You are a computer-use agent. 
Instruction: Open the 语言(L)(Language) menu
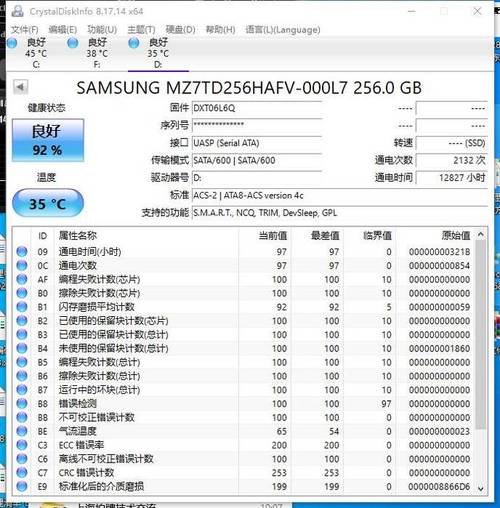pos(283,30)
